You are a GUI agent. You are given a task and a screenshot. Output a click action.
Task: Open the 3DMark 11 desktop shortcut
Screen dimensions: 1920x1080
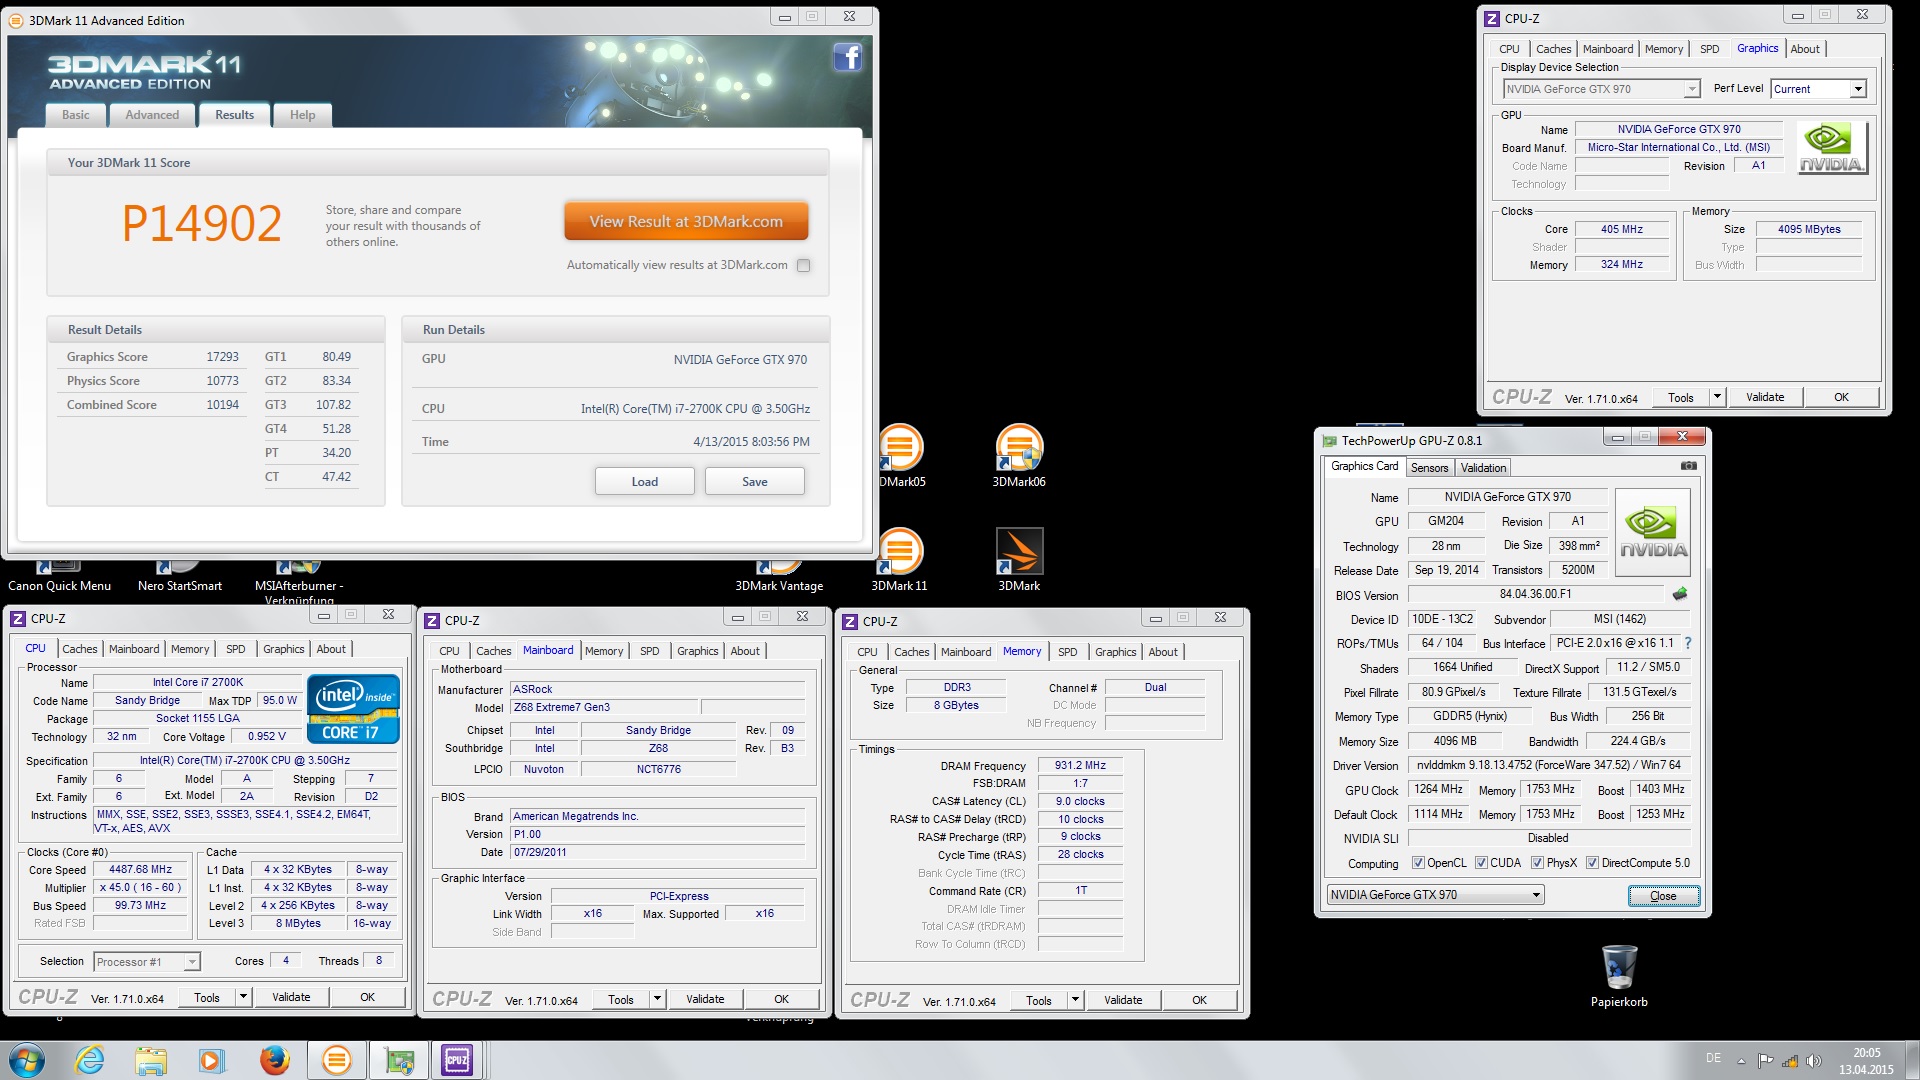click(899, 560)
